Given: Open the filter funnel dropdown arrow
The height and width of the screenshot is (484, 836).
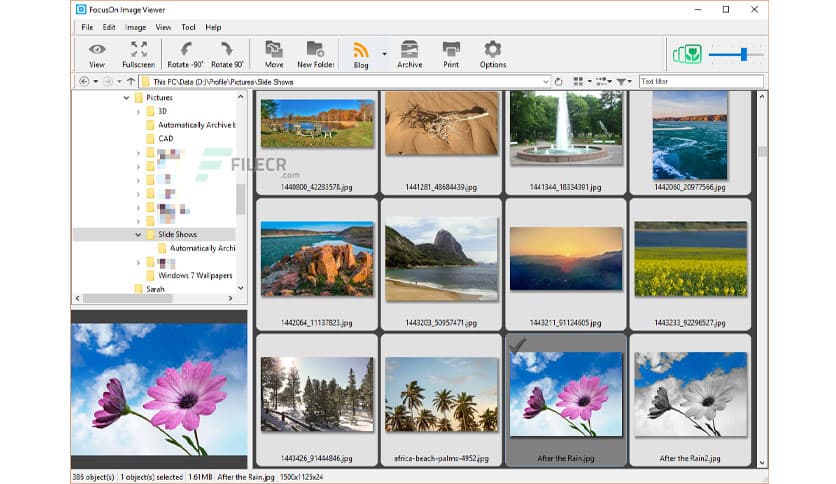Looking at the screenshot, I should point(630,82).
